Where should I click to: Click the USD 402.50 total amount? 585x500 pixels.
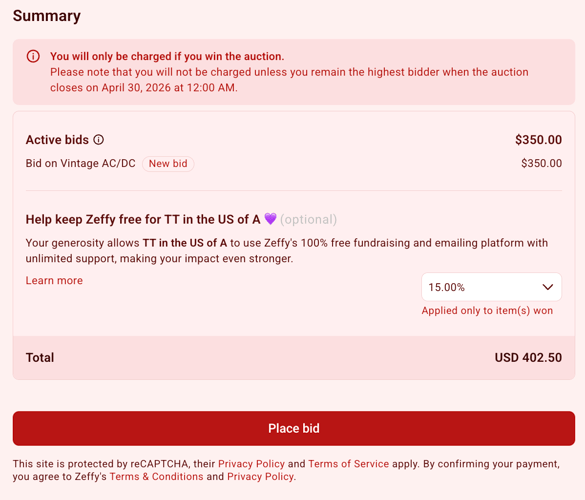(x=528, y=357)
